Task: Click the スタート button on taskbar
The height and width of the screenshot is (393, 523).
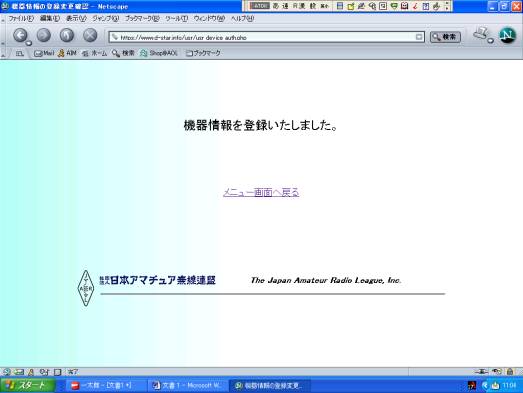Action: [x=28, y=385]
